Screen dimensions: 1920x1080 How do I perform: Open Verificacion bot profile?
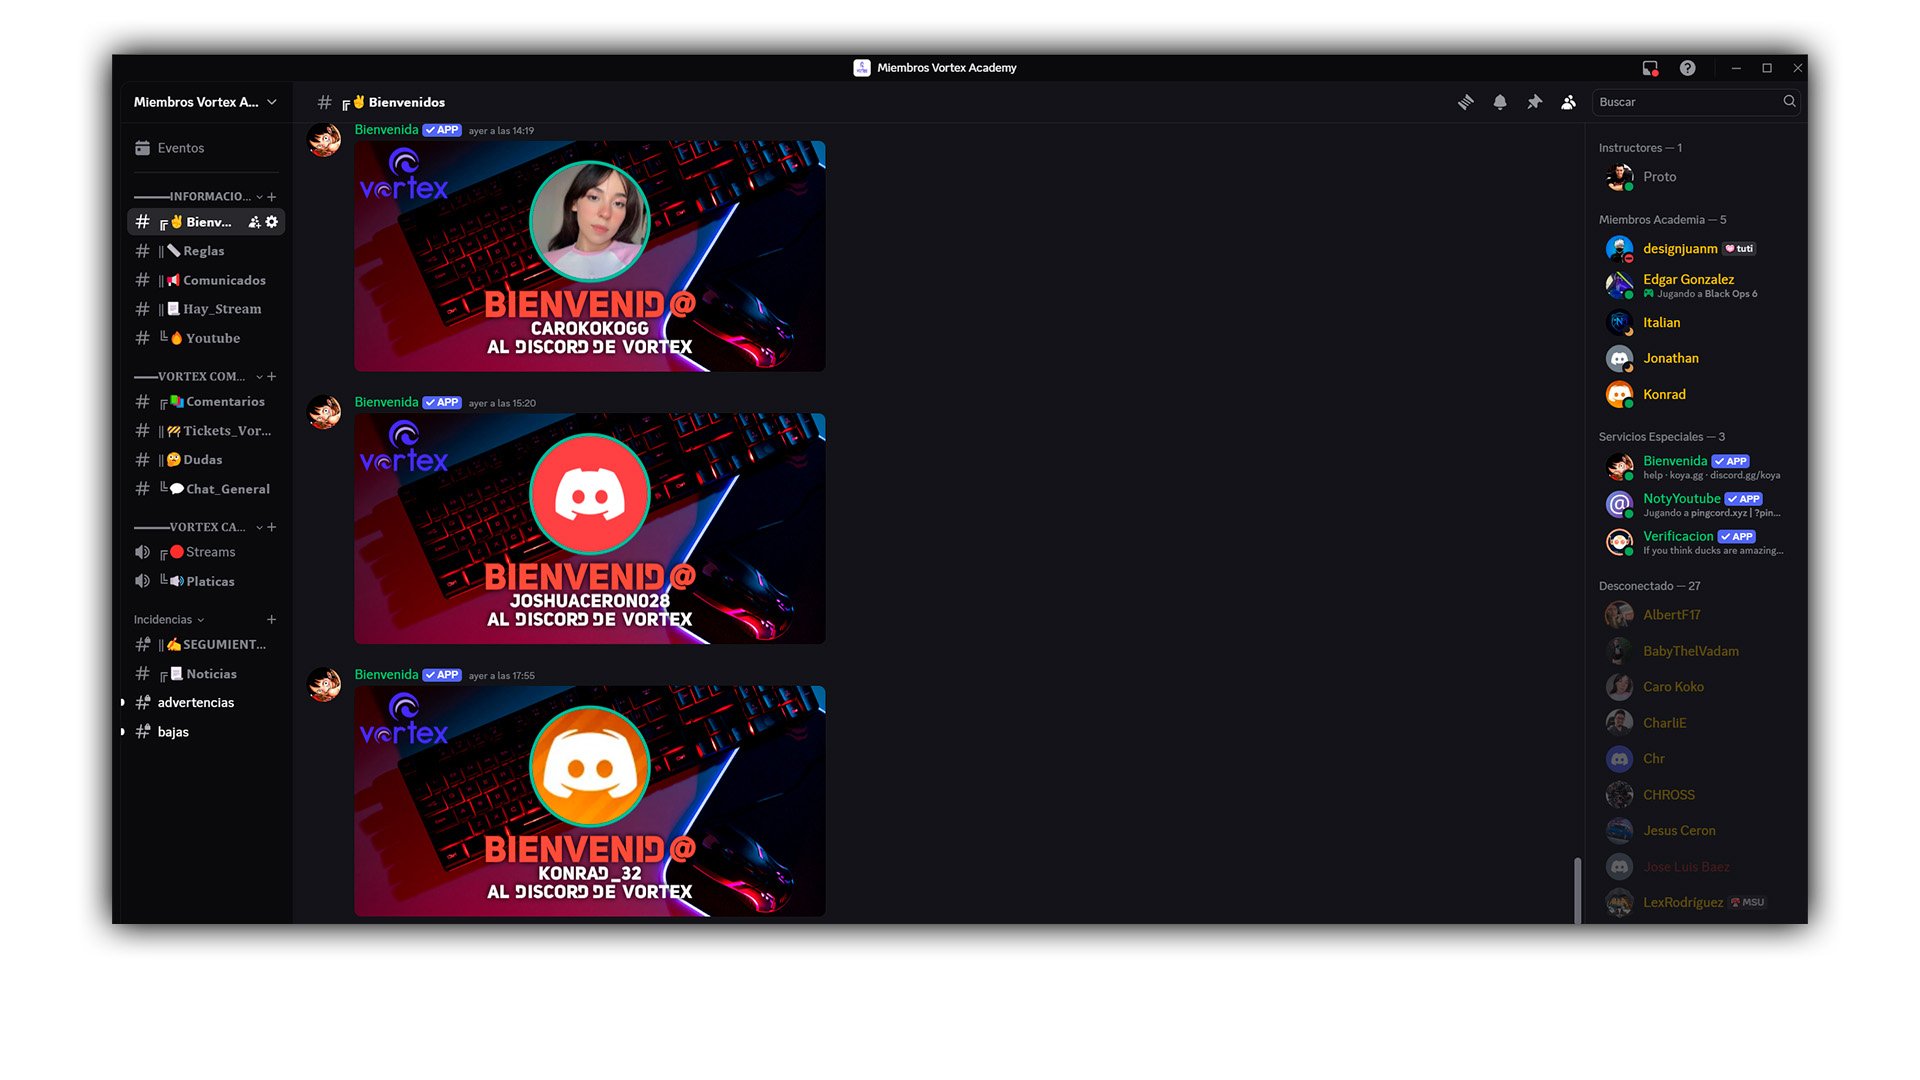coord(1697,542)
